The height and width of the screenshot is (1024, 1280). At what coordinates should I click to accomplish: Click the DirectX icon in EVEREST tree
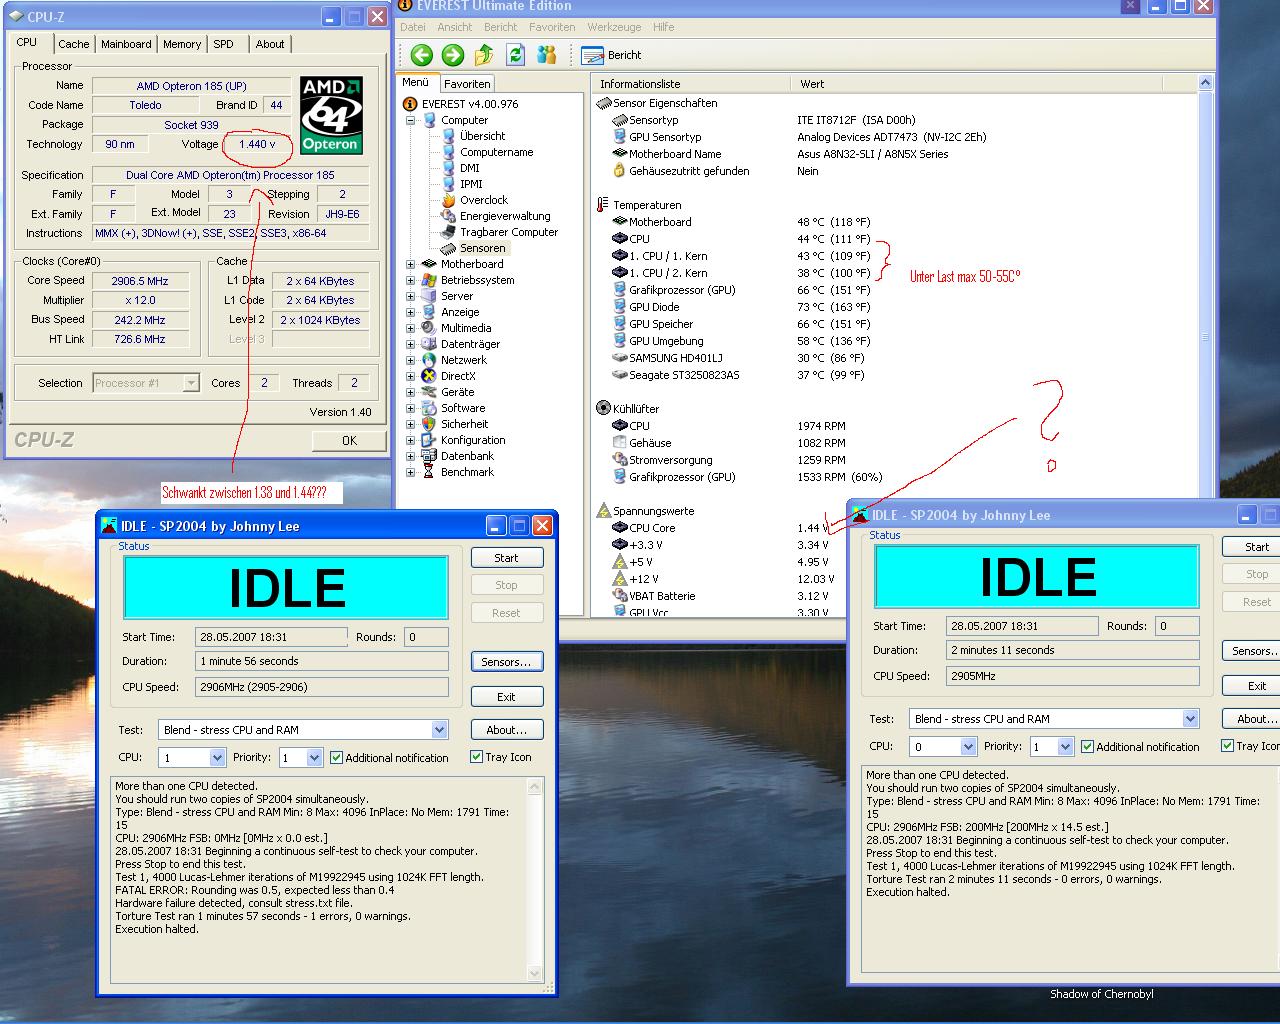430,376
